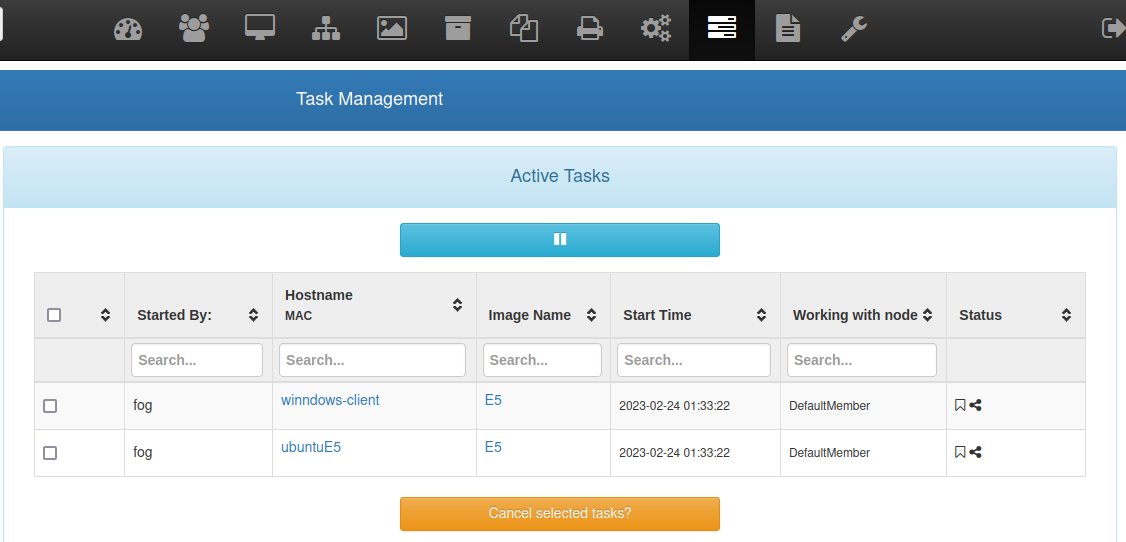Open E5 image link for winndows-client
The height and width of the screenshot is (542, 1126).
pyautogui.click(x=493, y=400)
